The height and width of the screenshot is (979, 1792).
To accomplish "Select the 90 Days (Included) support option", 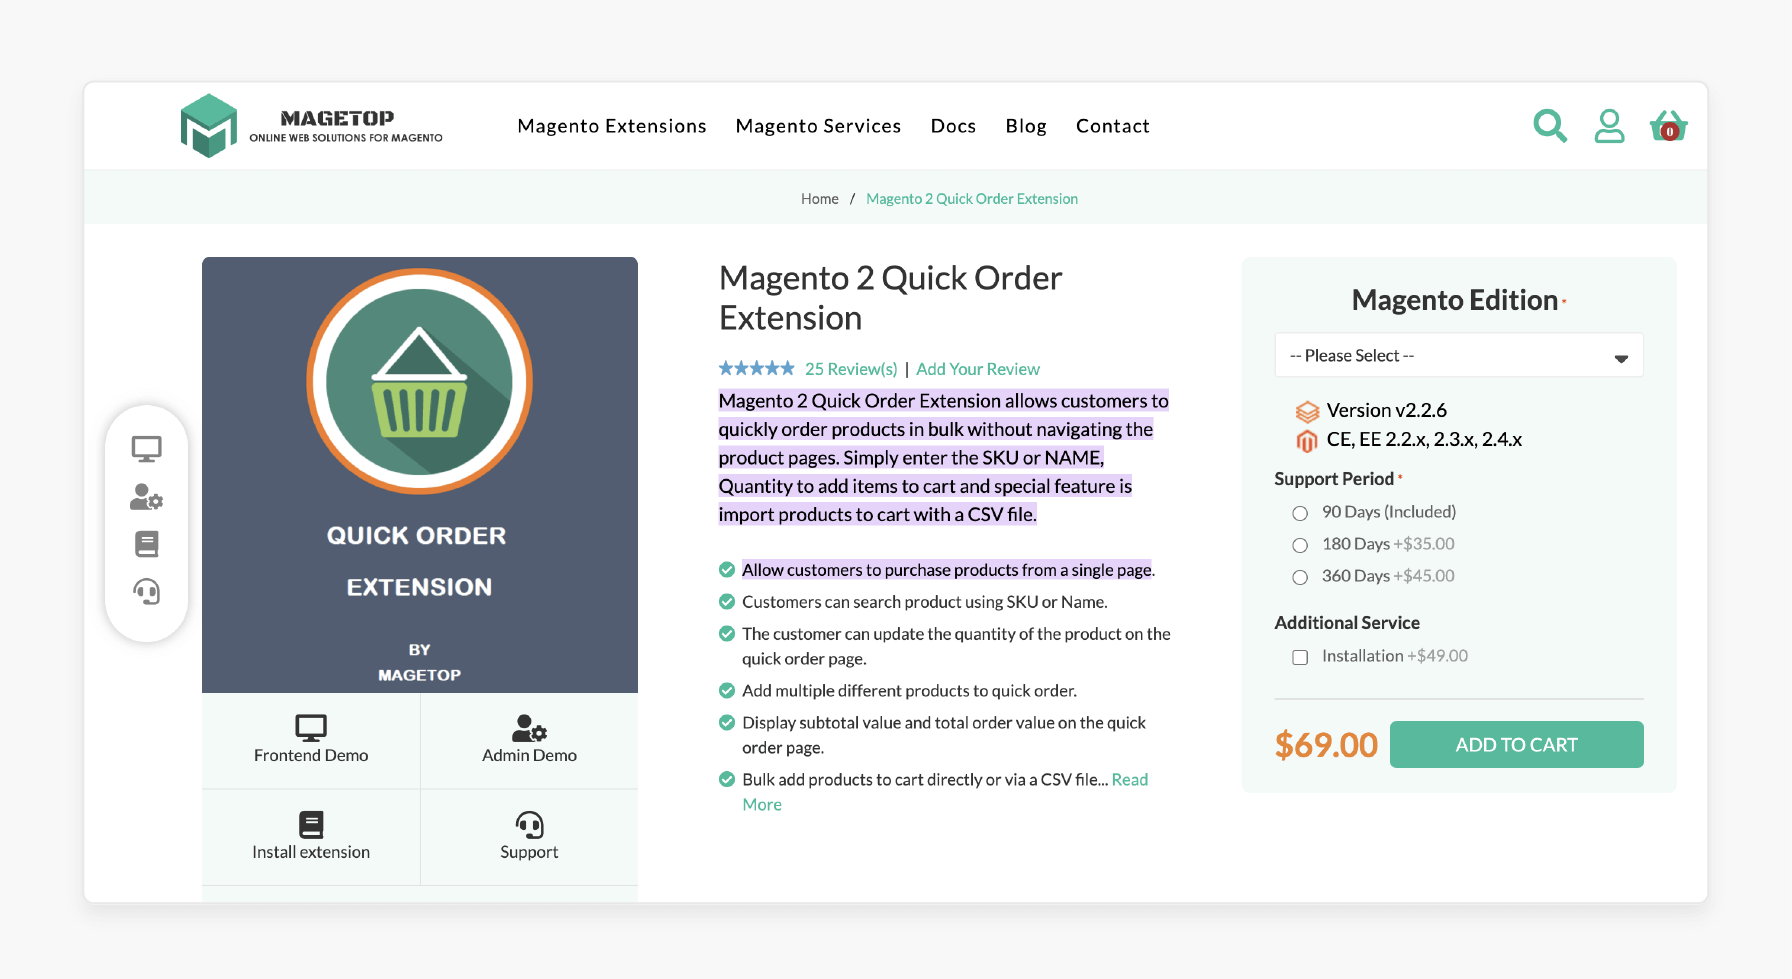I will (x=1300, y=513).
